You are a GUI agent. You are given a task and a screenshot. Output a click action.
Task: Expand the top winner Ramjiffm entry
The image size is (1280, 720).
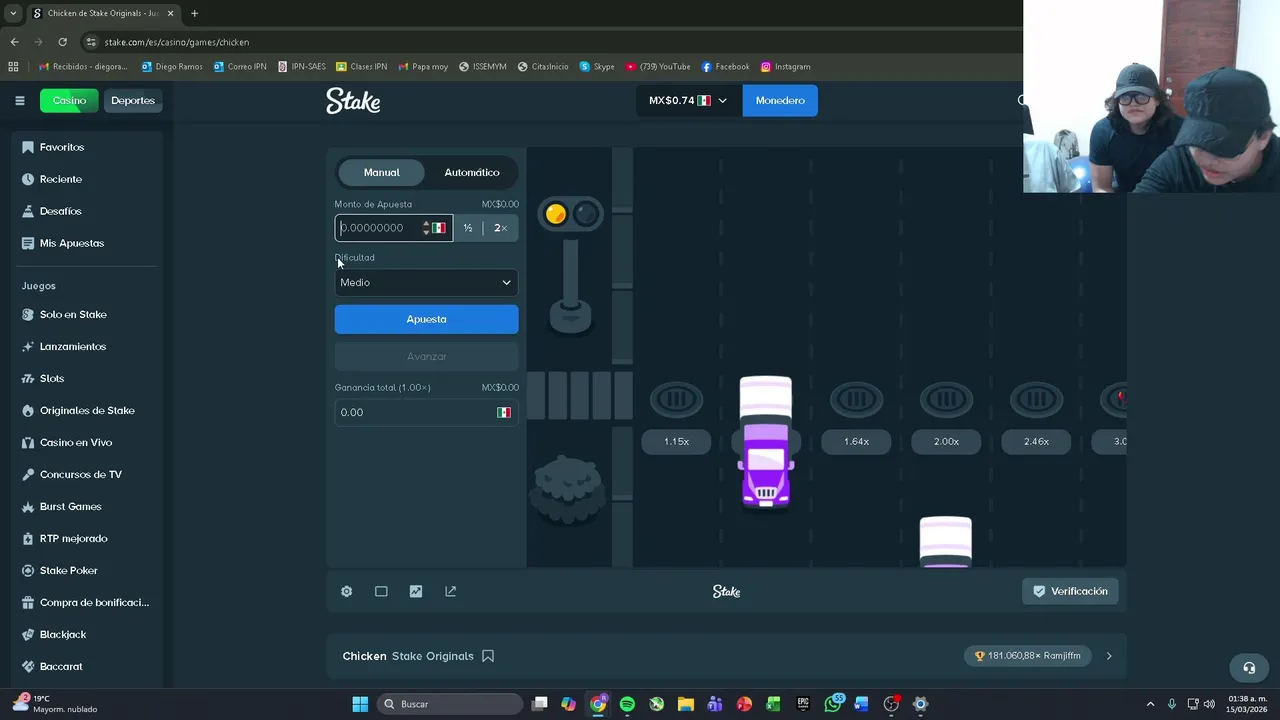[x=1108, y=656]
